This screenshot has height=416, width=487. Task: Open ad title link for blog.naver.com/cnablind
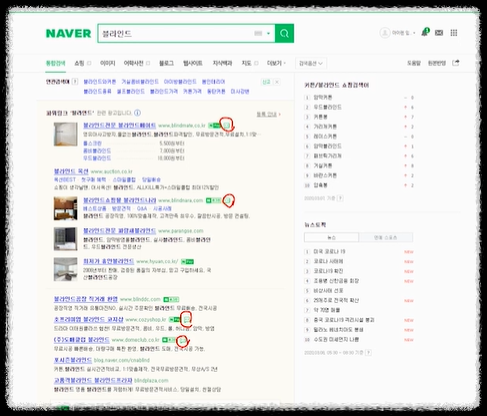[73, 360]
